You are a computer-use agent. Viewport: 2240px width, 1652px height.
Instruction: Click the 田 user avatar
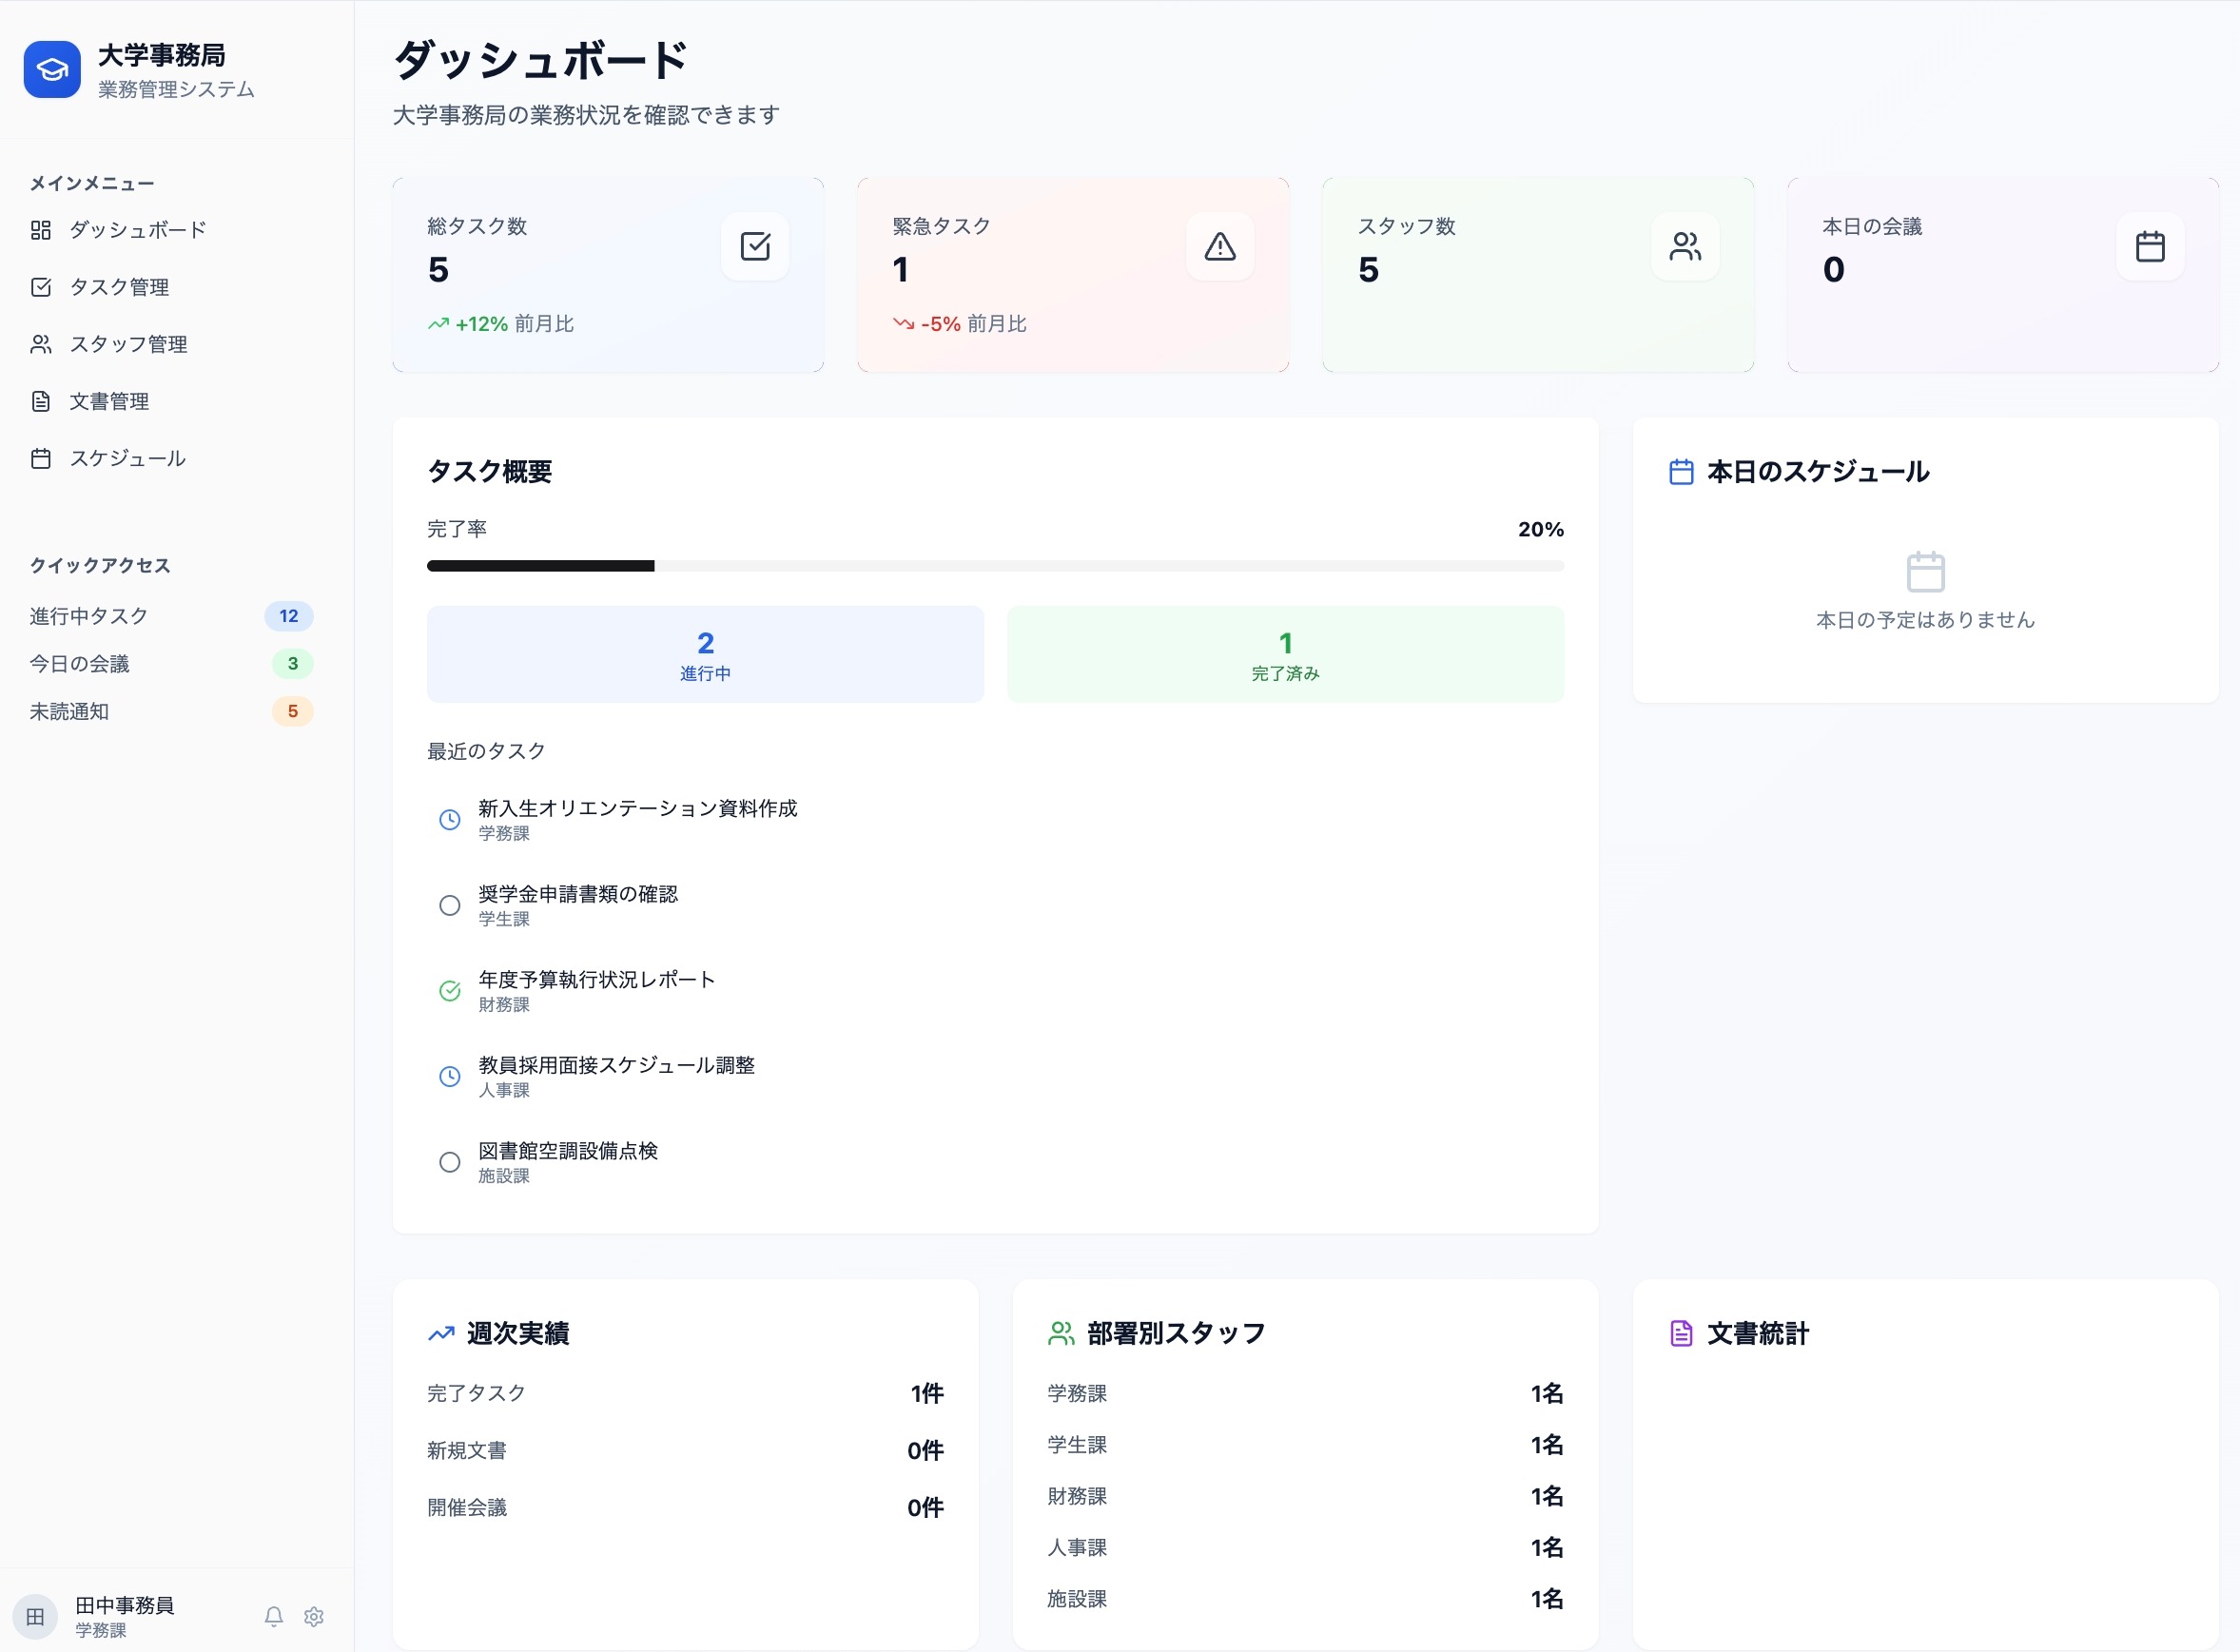point(35,1616)
